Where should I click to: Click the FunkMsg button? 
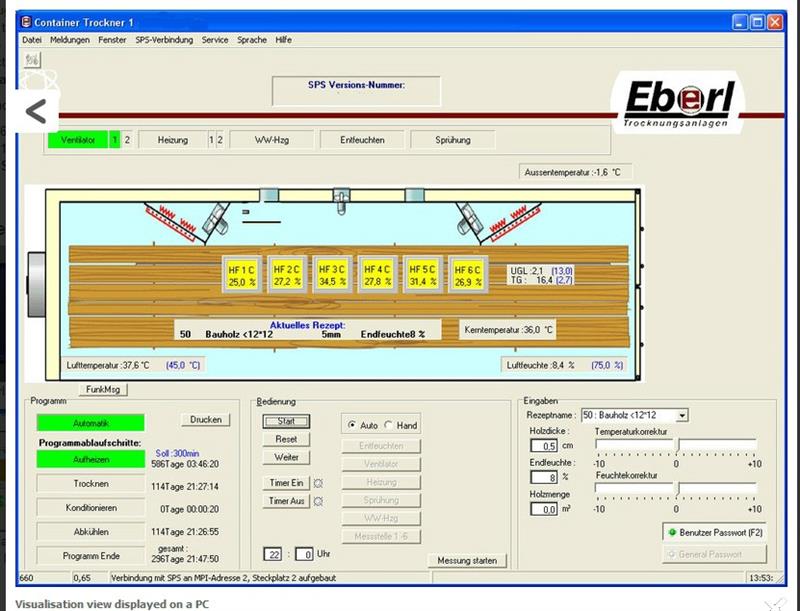pyautogui.click(x=103, y=390)
